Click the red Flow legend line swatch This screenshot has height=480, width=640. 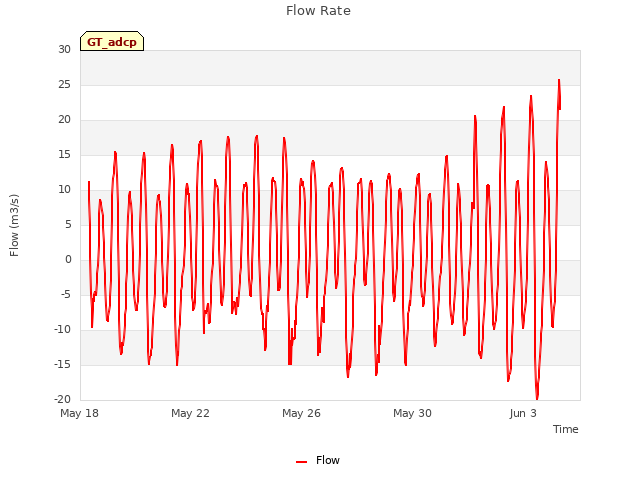coord(301,462)
